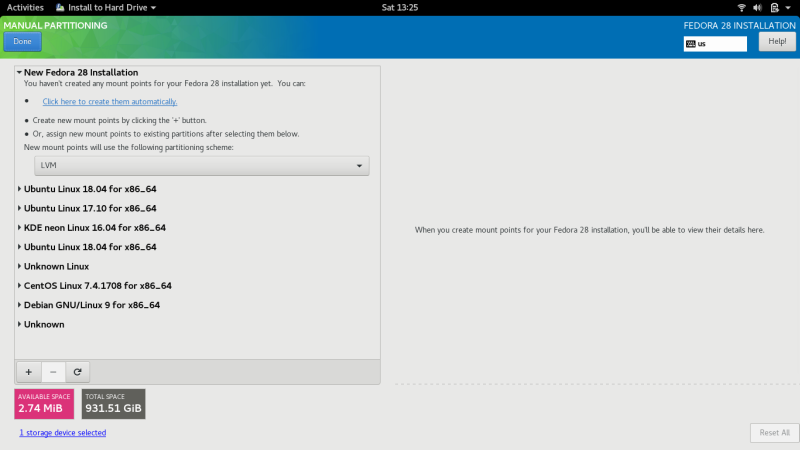800x450 pixels.
Task: Expand CentOS Linux 7.4.1708 for x86_64
Action: click(x=19, y=286)
